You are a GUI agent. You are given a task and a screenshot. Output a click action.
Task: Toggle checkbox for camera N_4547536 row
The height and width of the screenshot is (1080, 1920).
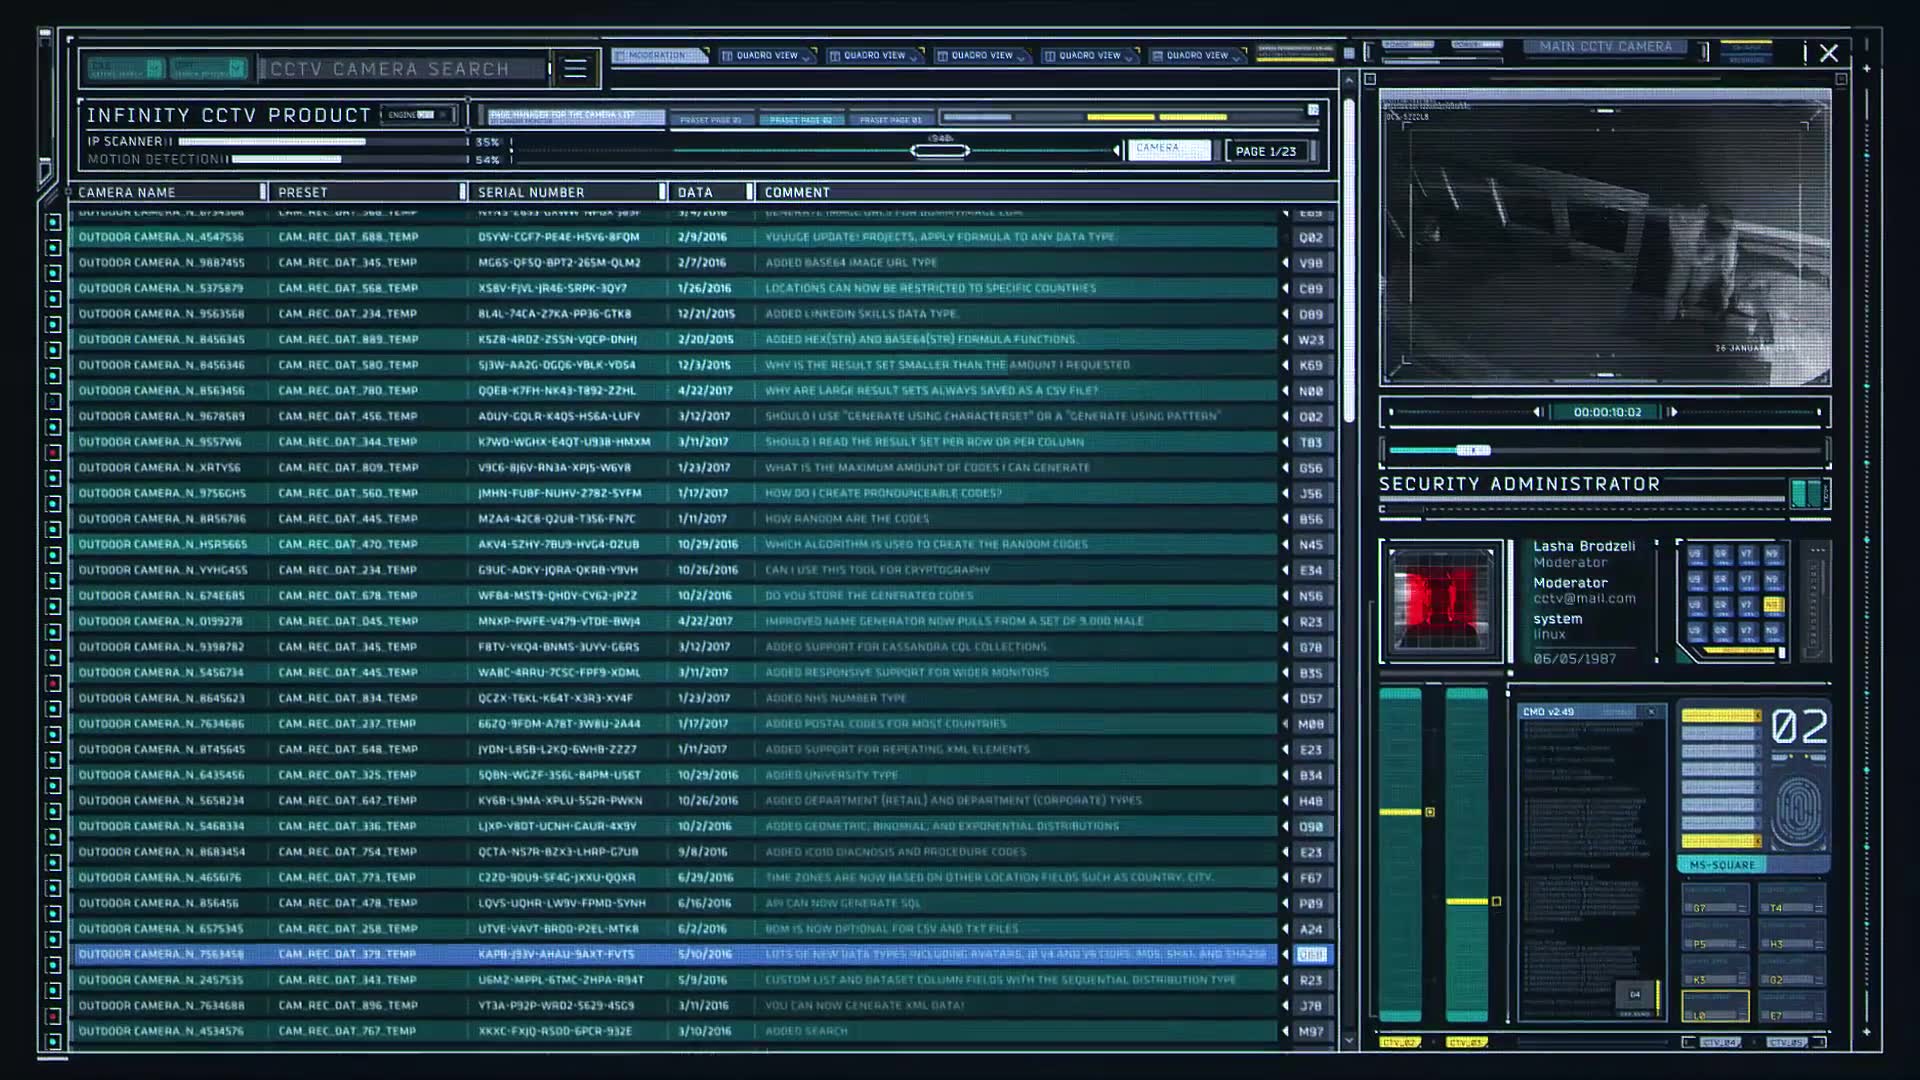(x=54, y=248)
